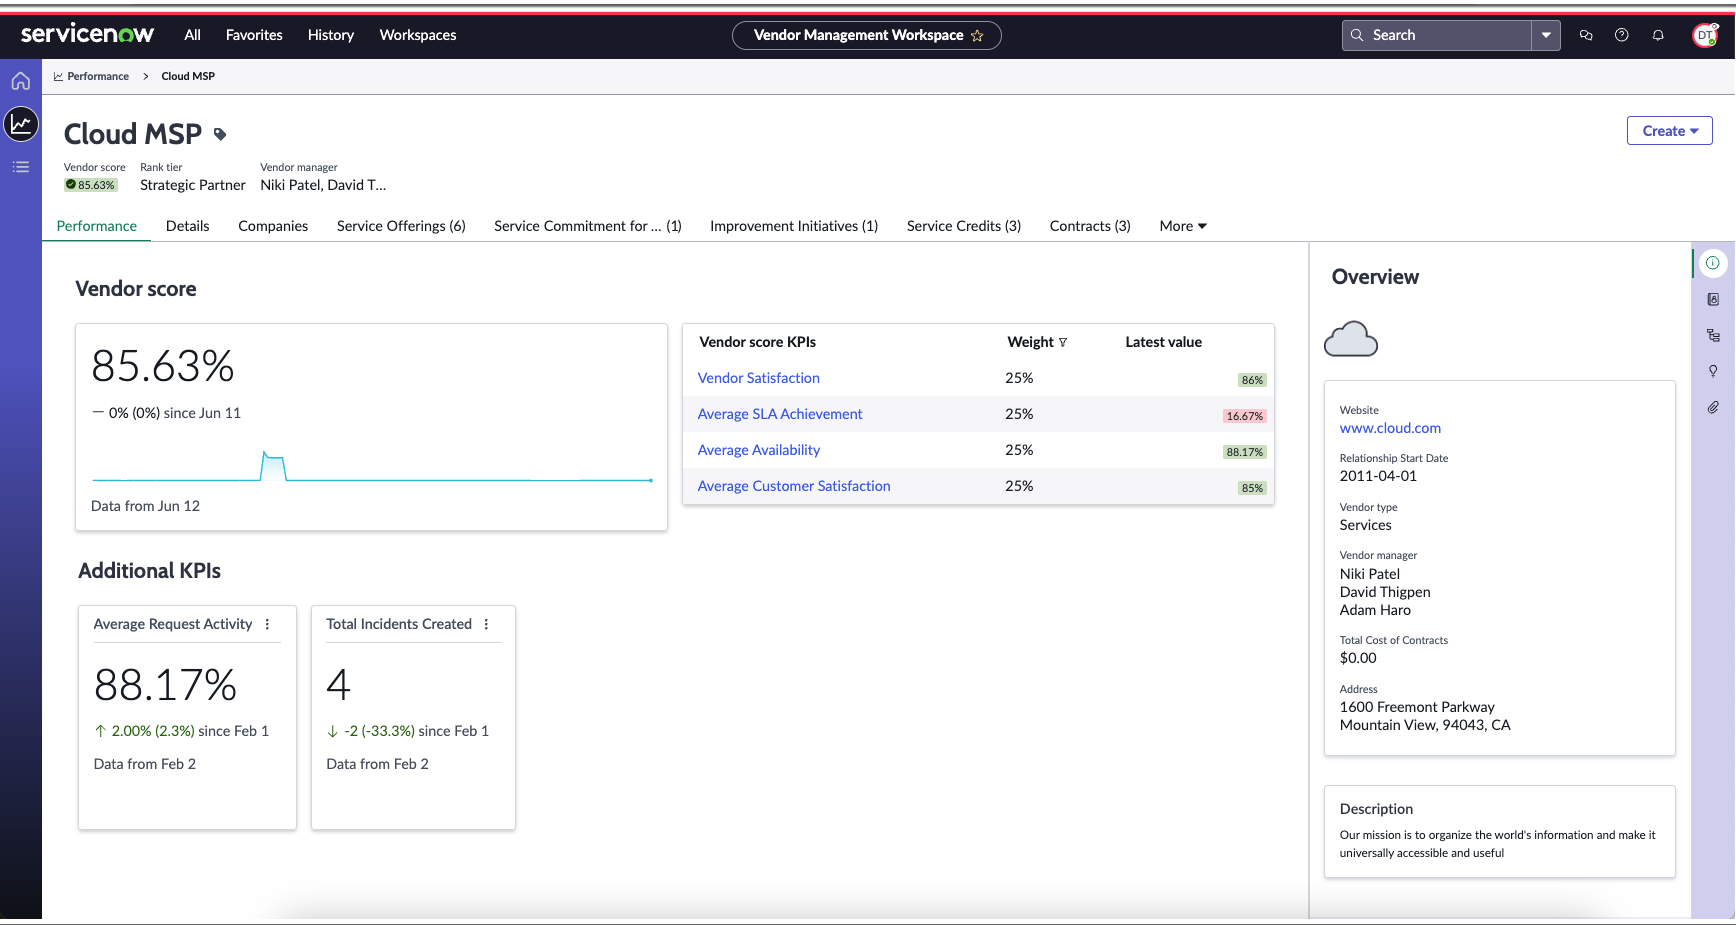
Task: Click the magnifier icon in Search
Action: click(x=1357, y=35)
